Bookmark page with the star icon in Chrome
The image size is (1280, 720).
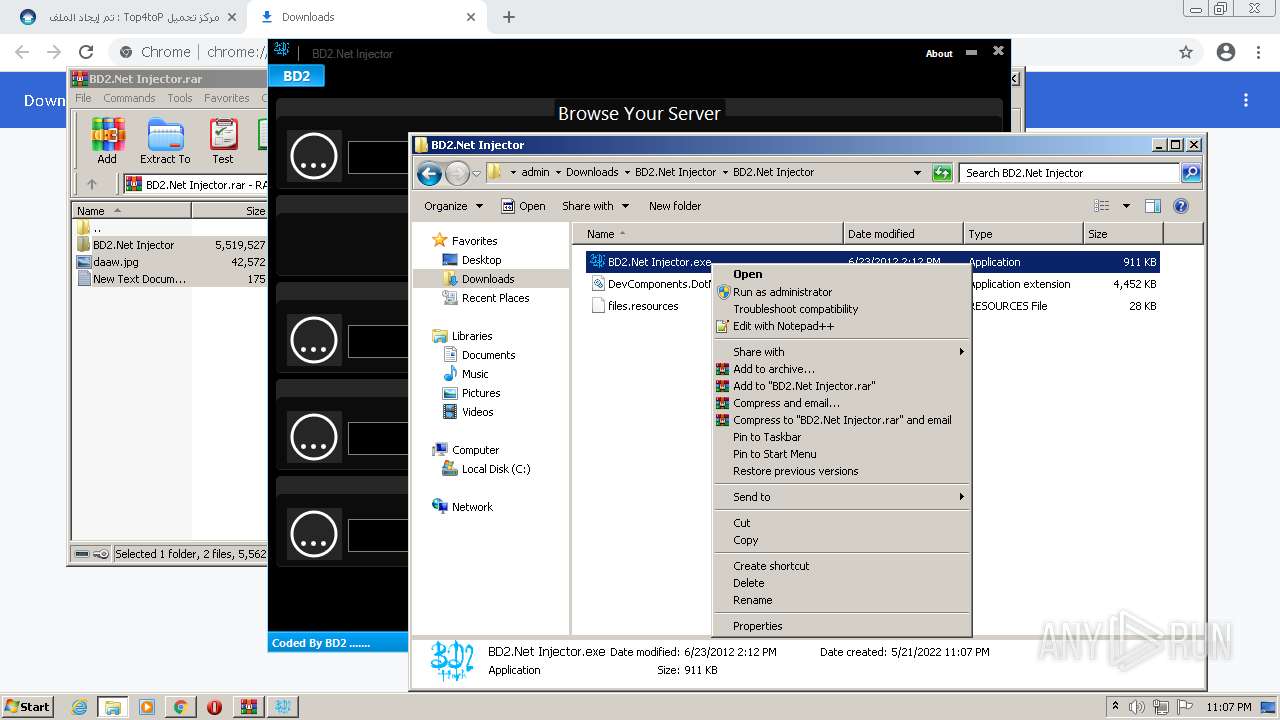click(x=1186, y=52)
